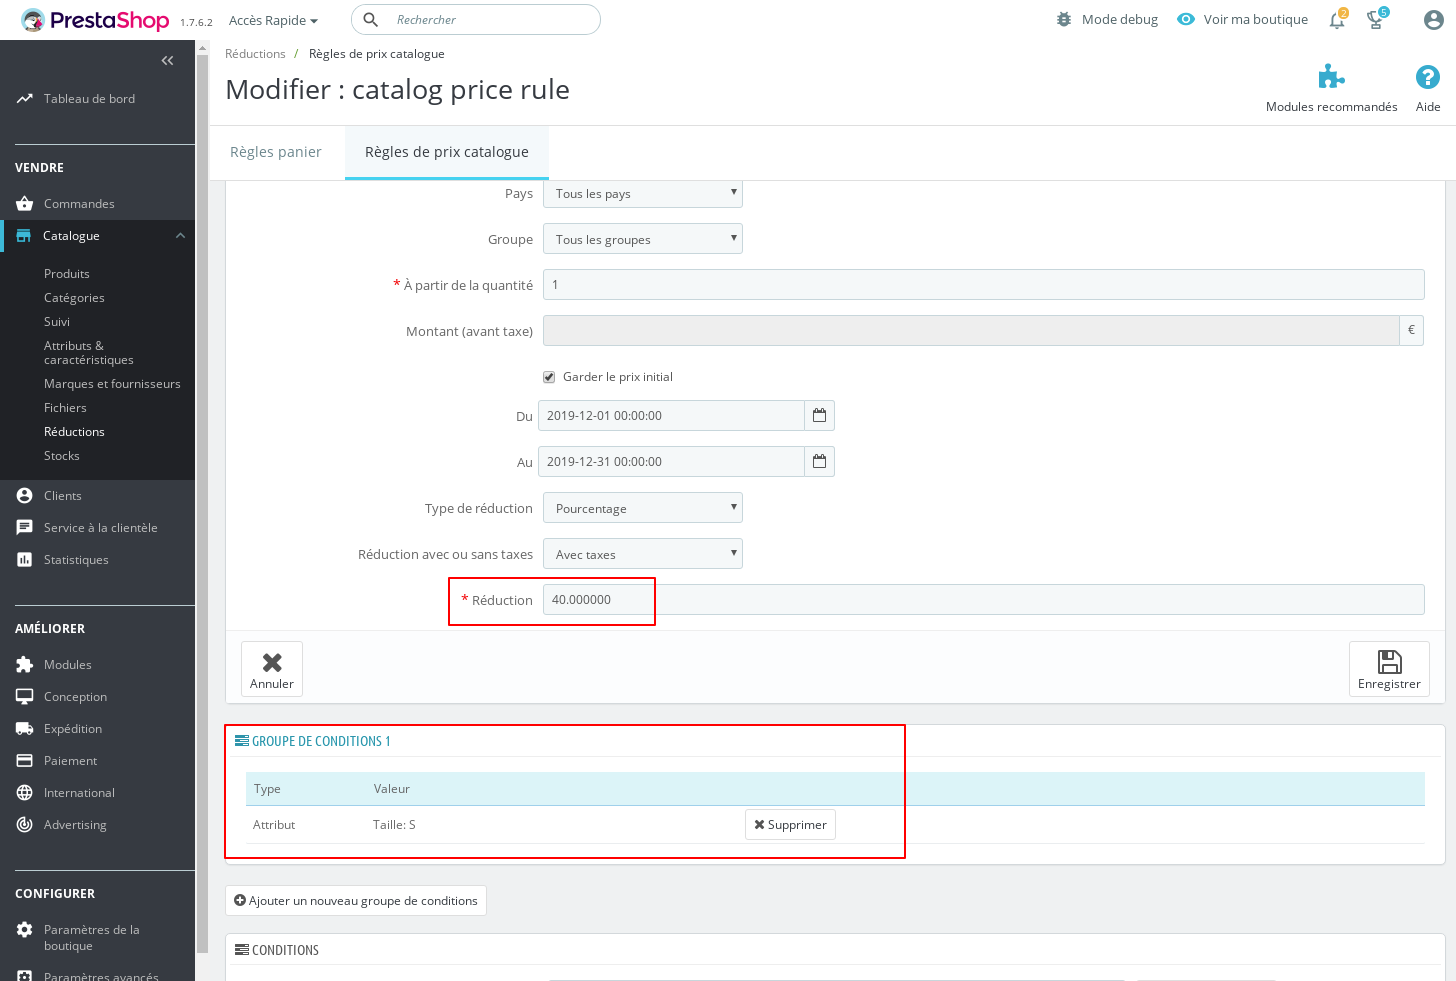Open the calendar picker for the Au date
Image resolution: width=1456 pixels, height=981 pixels.
819,461
